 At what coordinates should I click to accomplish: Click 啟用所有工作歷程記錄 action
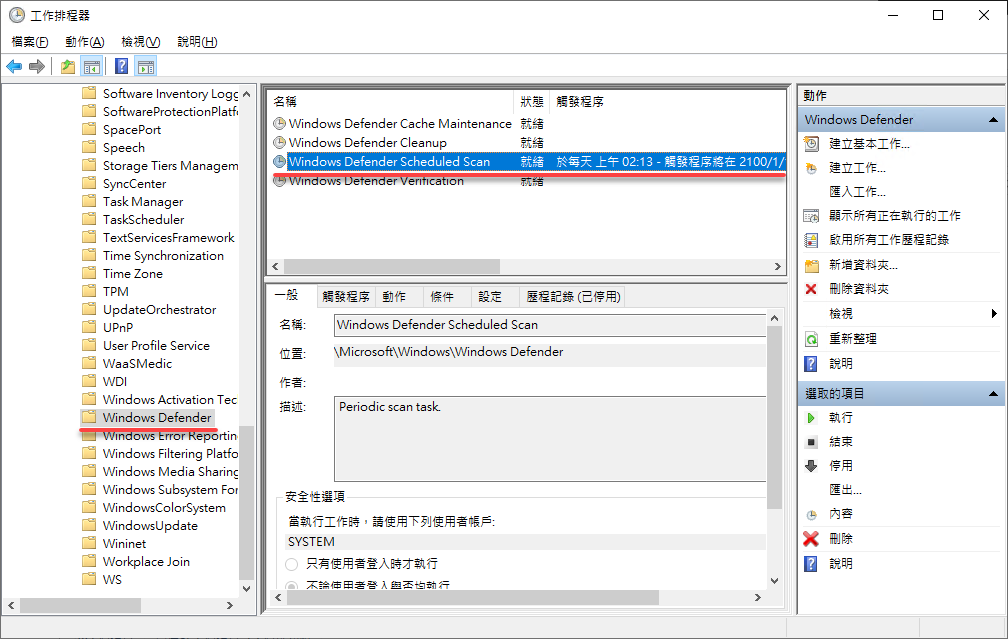[x=889, y=240]
